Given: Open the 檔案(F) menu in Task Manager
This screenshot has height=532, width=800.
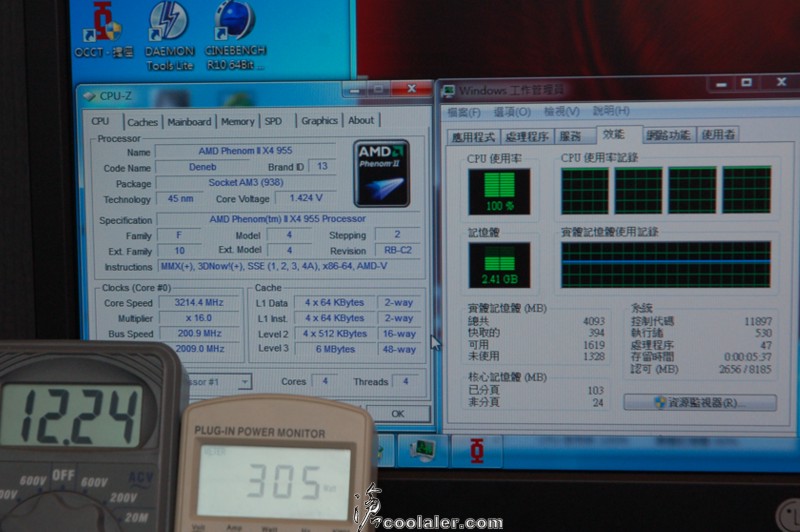Looking at the screenshot, I should 464,112.
